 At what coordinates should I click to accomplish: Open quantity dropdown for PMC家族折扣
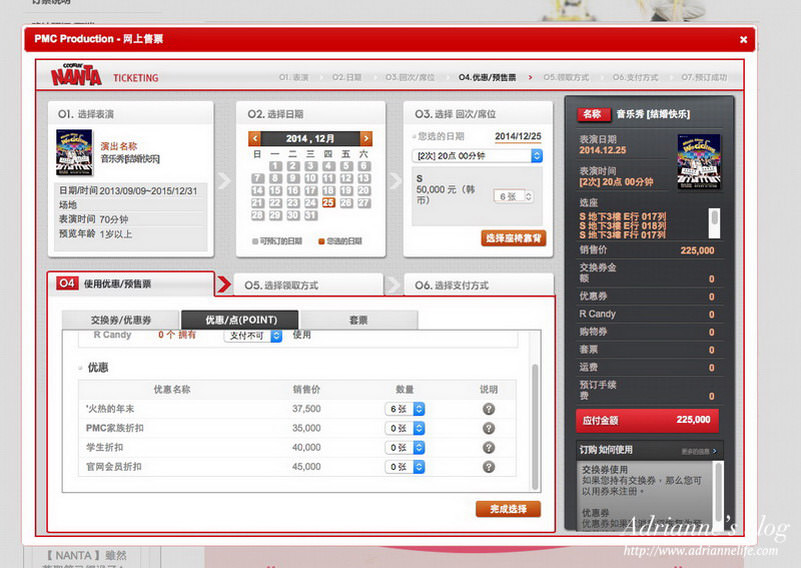pyautogui.click(x=405, y=428)
